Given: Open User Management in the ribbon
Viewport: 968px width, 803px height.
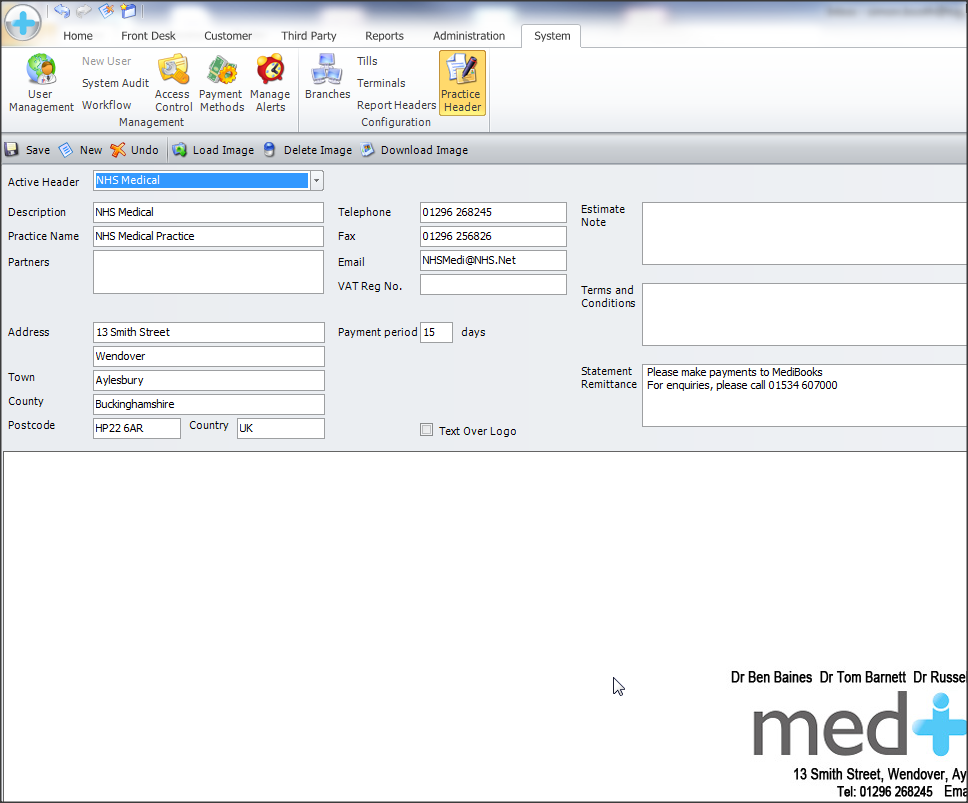Looking at the screenshot, I should coord(41,83).
